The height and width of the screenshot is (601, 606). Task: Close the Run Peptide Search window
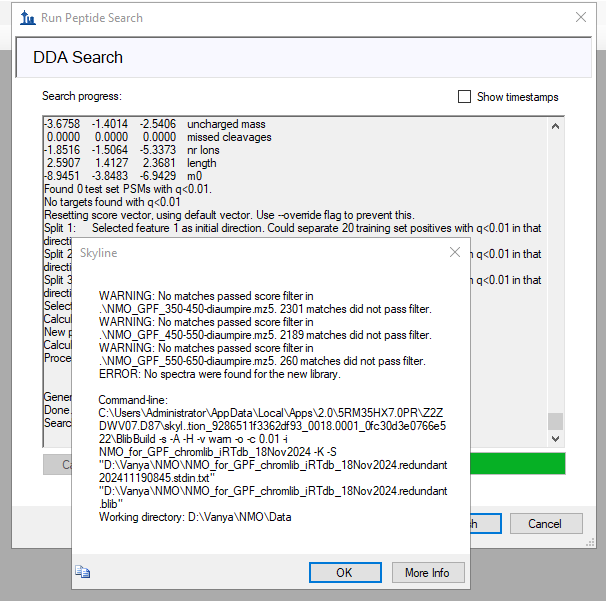pyautogui.click(x=582, y=18)
